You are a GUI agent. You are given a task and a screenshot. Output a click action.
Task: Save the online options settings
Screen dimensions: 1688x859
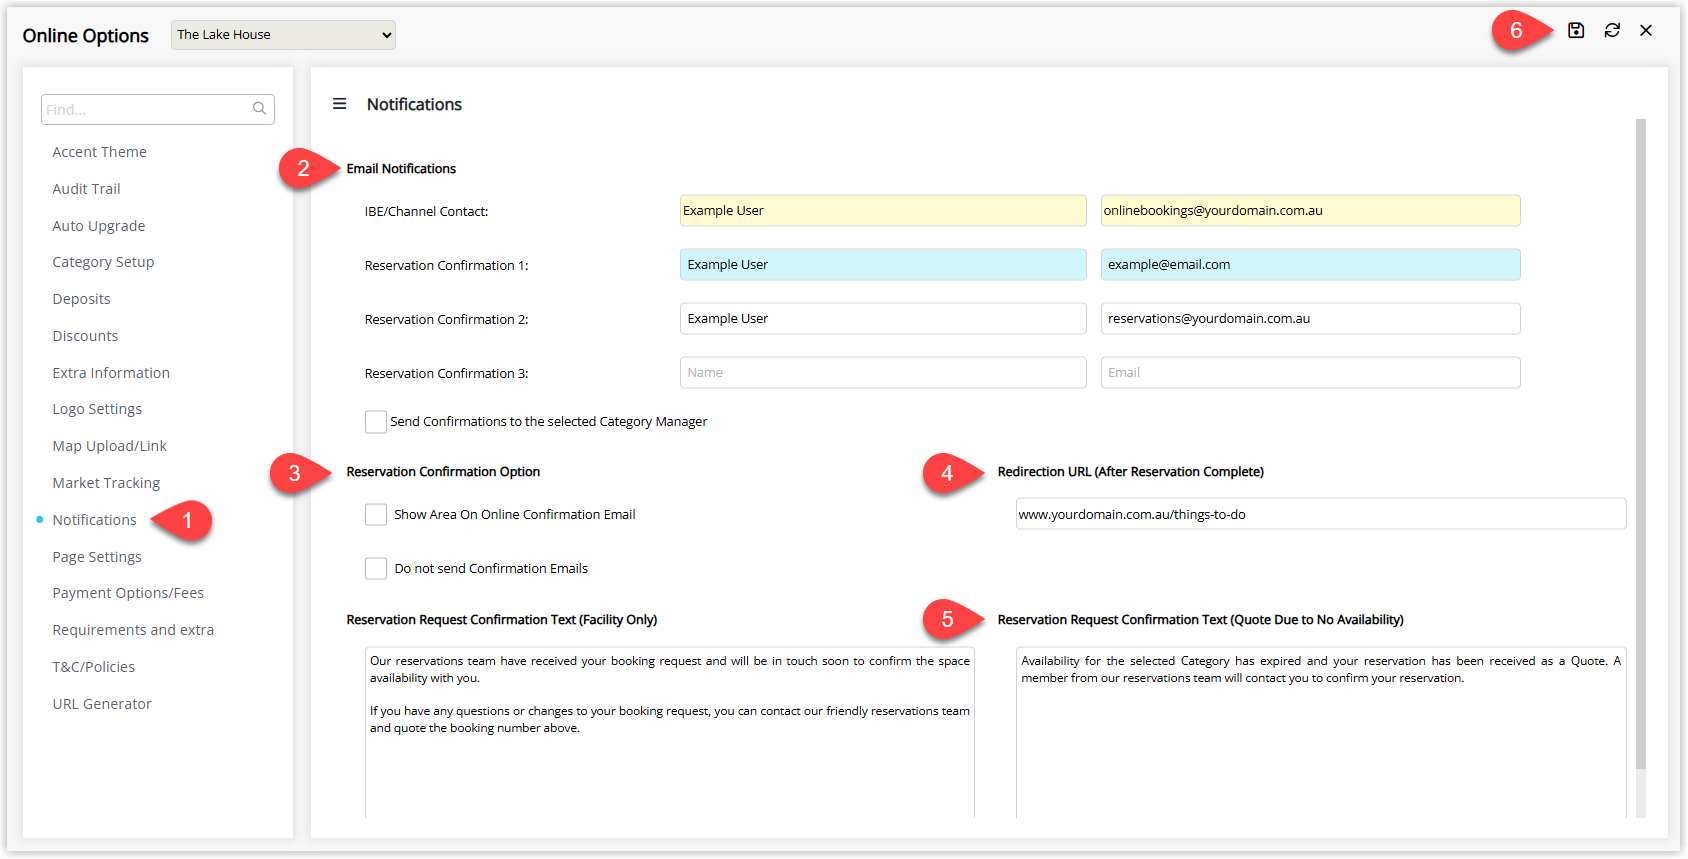coord(1576,31)
